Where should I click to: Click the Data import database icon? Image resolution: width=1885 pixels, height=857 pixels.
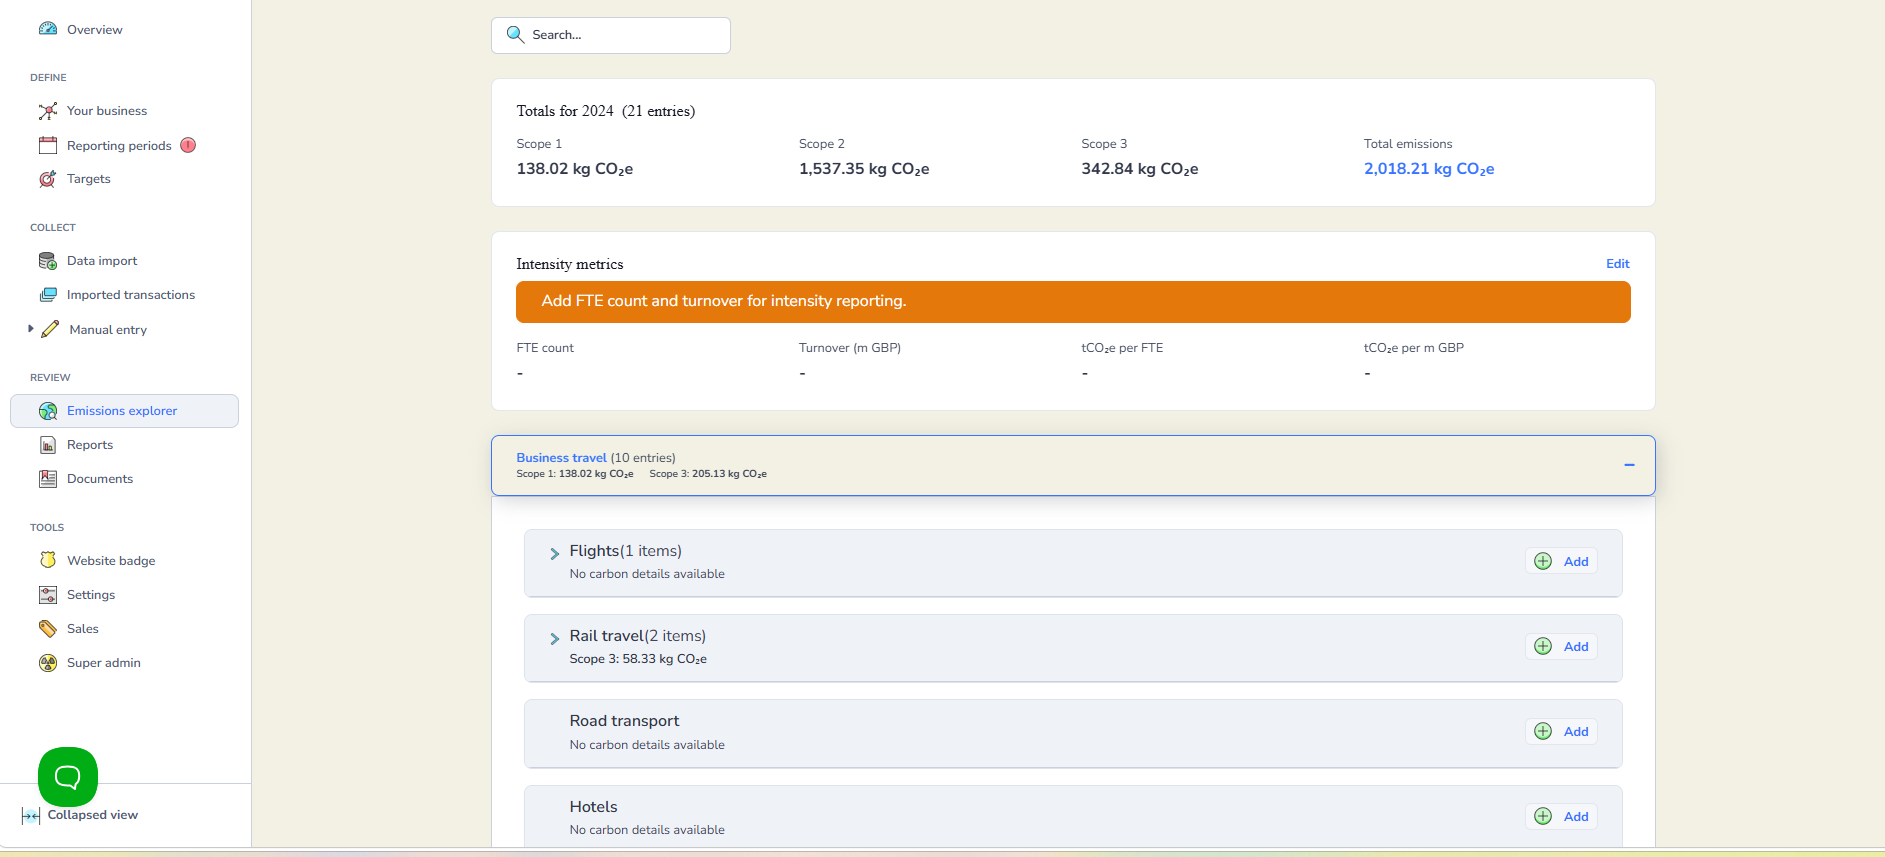coord(48,261)
